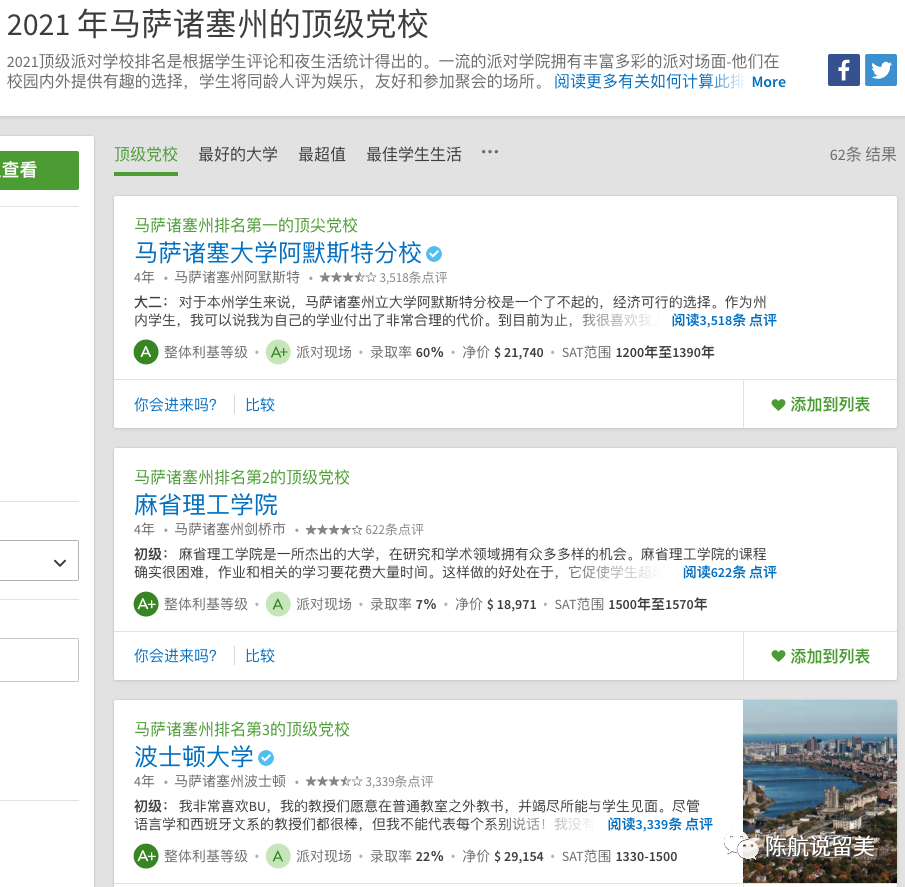Screen dimensions: 905x887
Task: Add 麻省理工学院 to list with heart
Action: coord(820,656)
